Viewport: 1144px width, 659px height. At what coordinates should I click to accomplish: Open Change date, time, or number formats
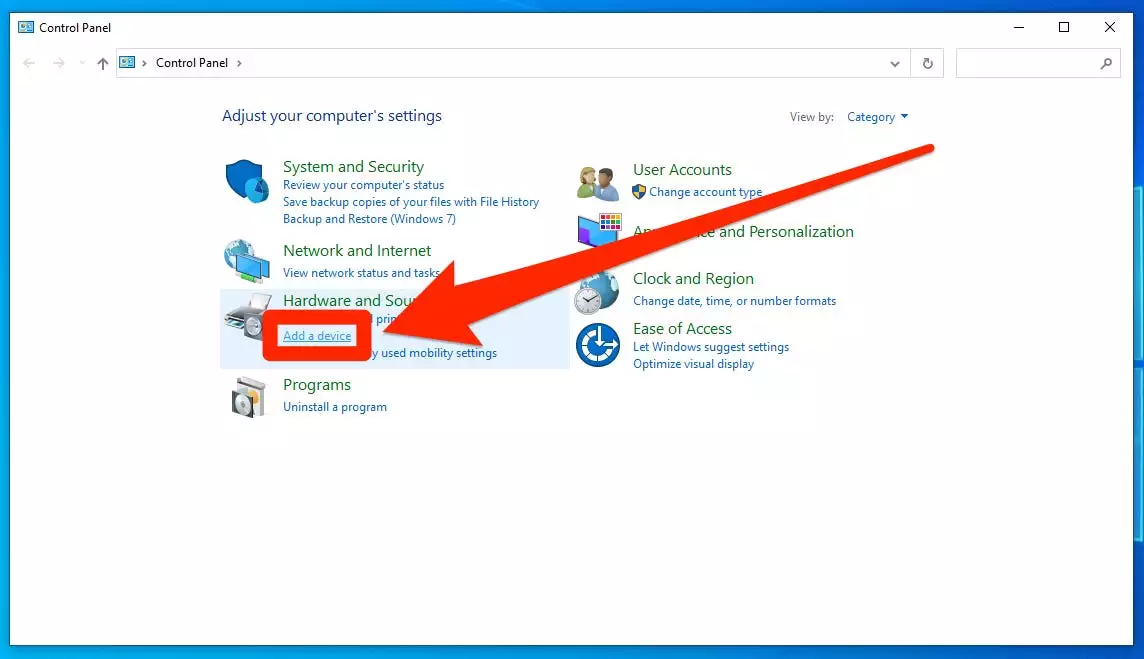click(734, 301)
